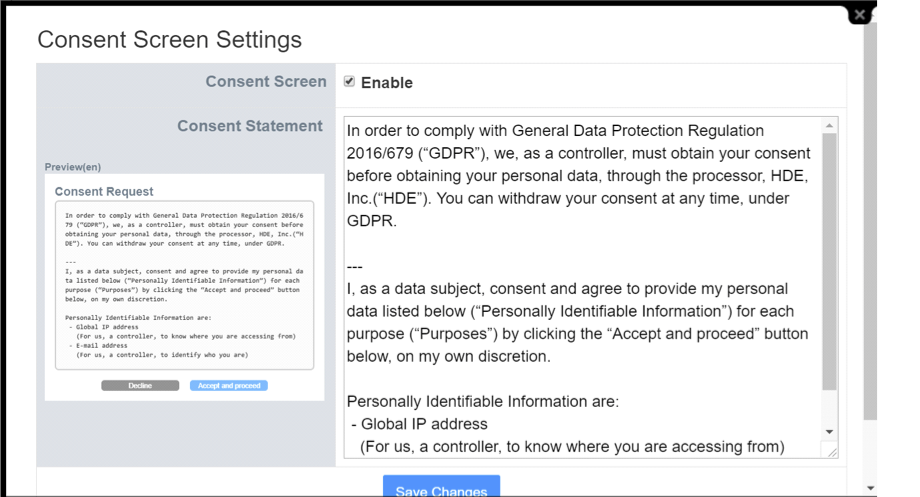Viewport: 920px width, 497px height.
Task: Click the Consent Screen Settings title
Action: (x=170, y=40)
